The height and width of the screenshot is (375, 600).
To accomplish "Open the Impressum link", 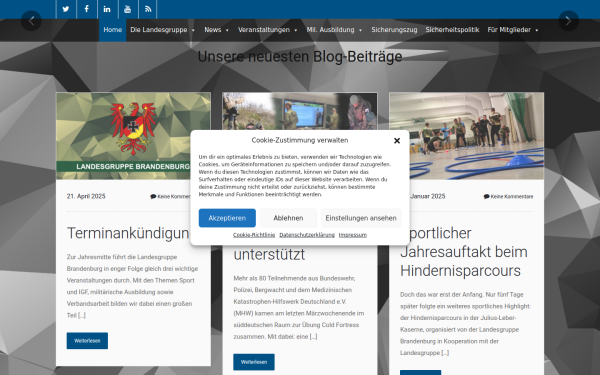I will pos(353,235).
